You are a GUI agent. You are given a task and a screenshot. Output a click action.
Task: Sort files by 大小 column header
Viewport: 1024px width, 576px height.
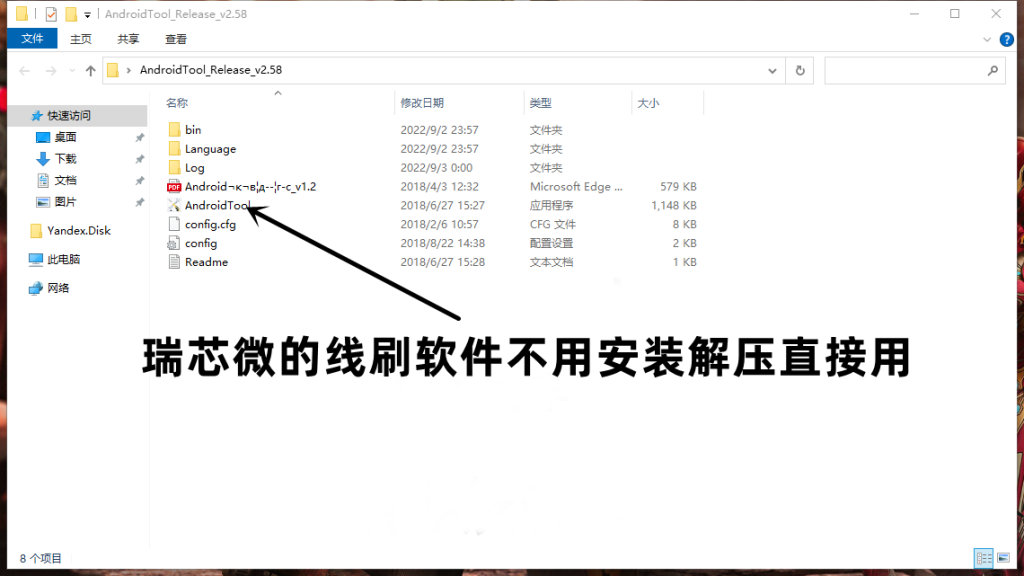[648, 103]
